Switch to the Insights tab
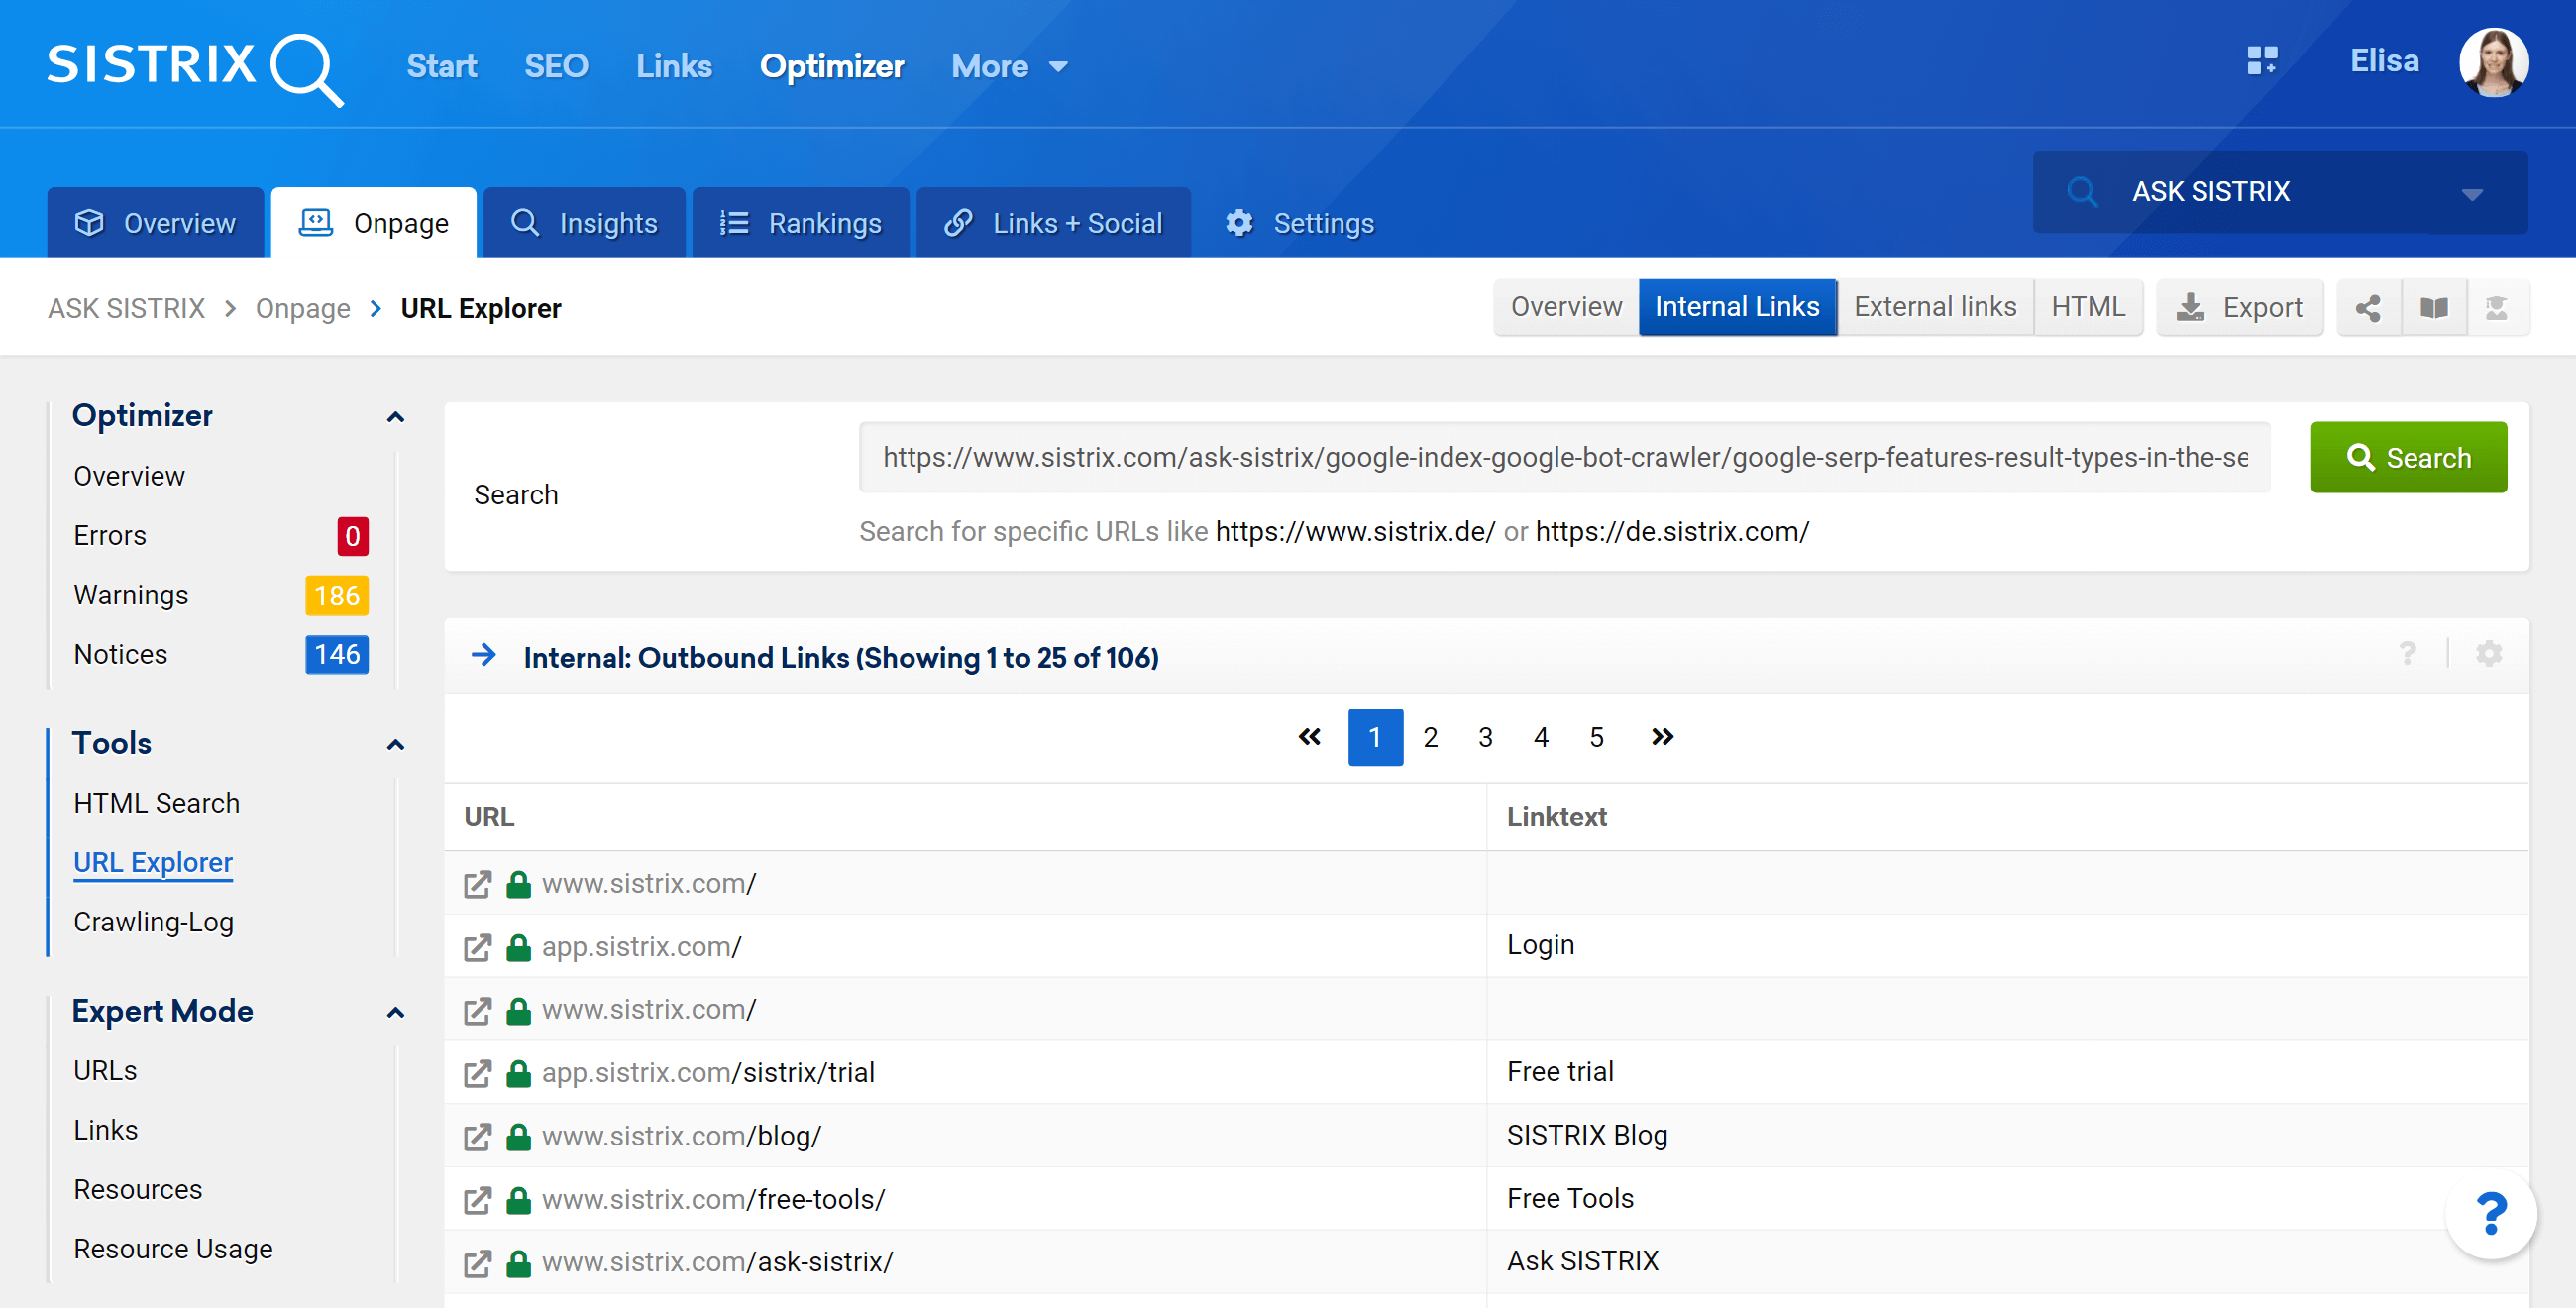This screenshot has height=1308, width=2576. [x=584, y=222]
